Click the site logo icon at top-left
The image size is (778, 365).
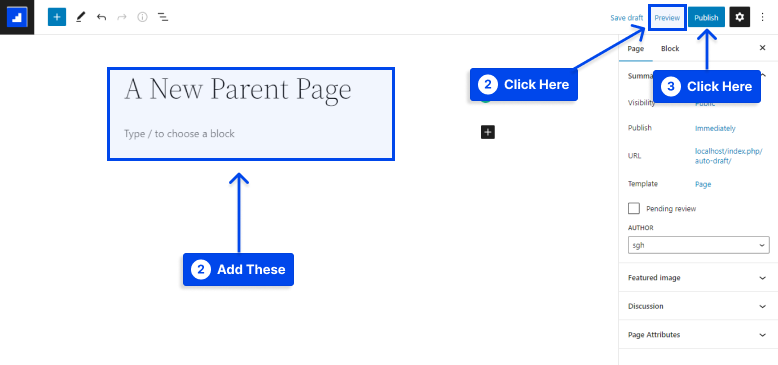click(17, 17)
